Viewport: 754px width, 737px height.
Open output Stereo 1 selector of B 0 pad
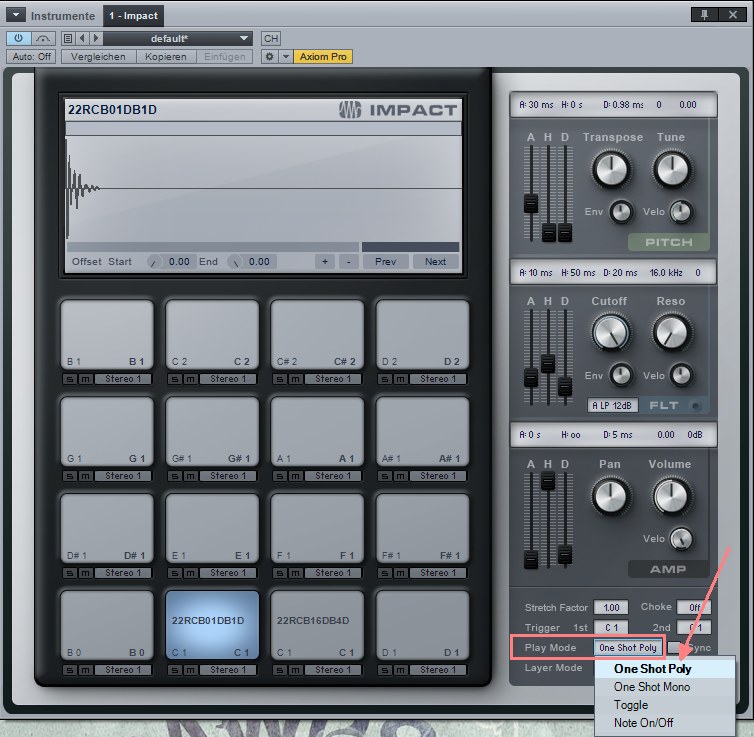point(123,670)
